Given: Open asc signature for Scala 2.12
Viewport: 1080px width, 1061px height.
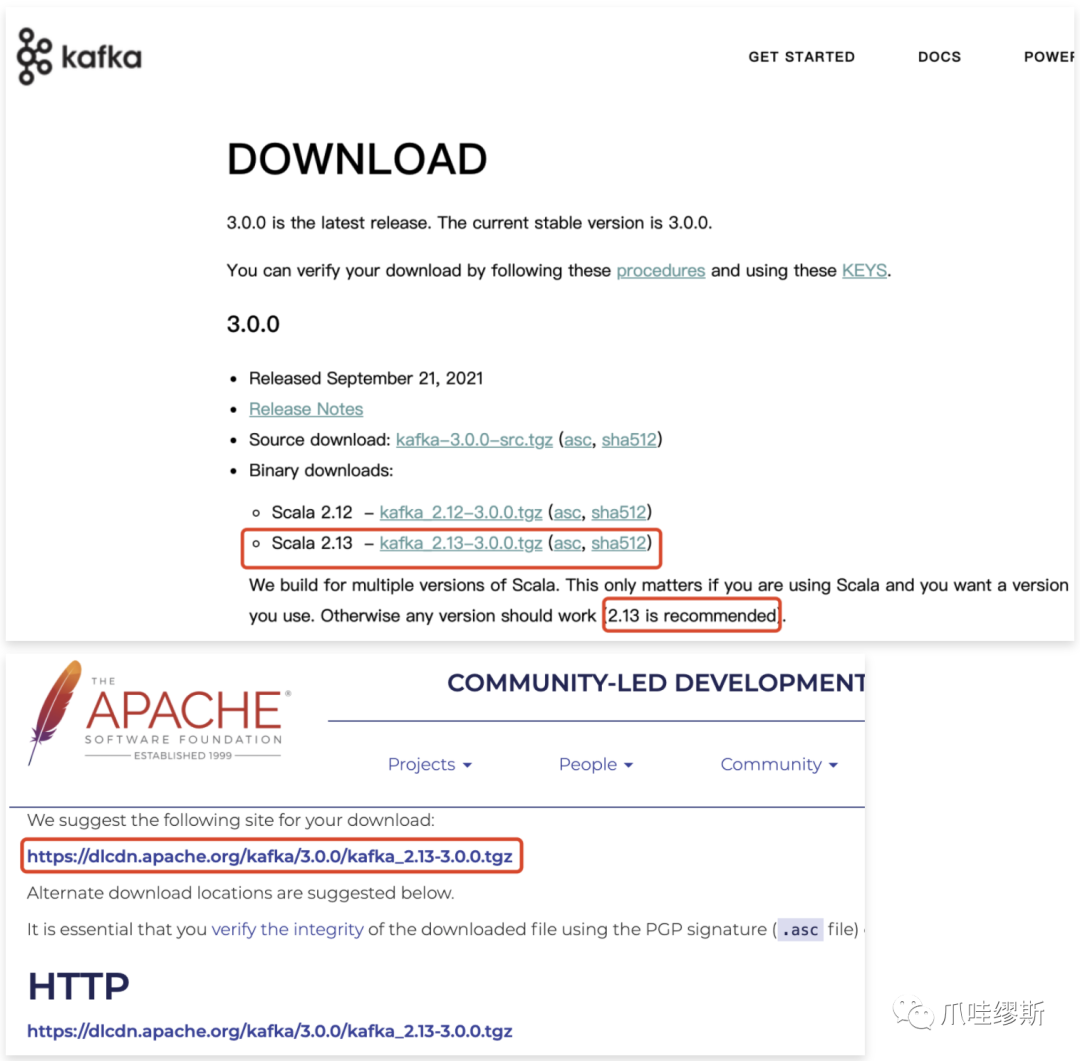Looking at the screenshot, I should pos(568,513).
